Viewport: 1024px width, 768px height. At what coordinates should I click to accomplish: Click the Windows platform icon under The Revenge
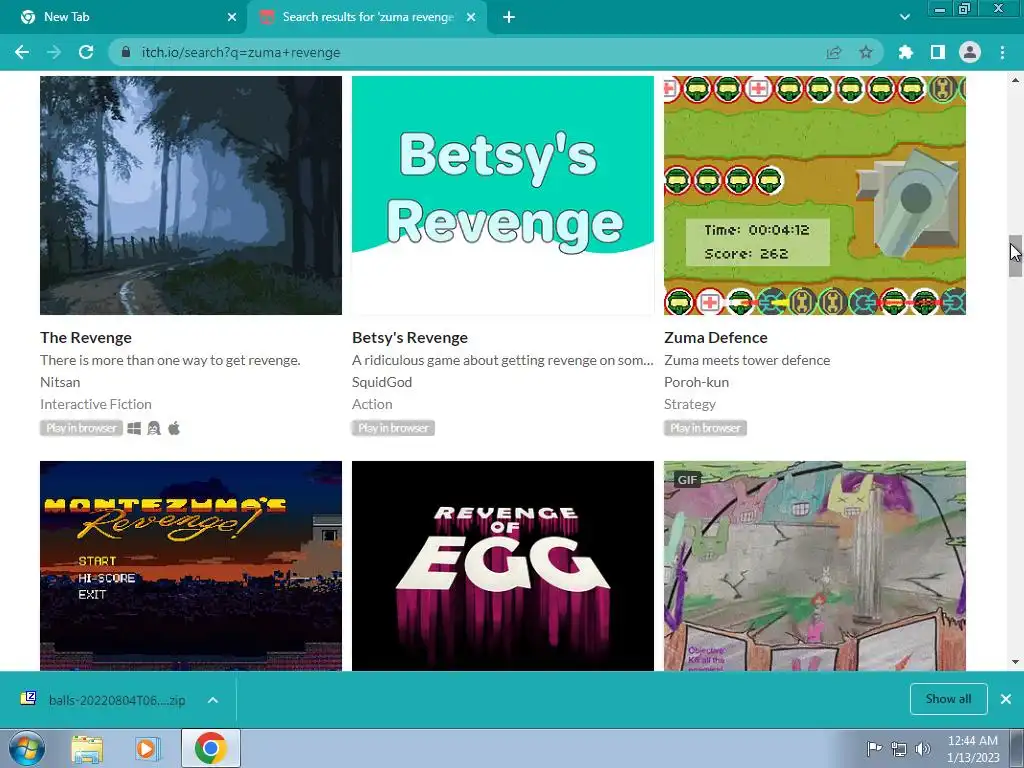click(x=134, y=428)
